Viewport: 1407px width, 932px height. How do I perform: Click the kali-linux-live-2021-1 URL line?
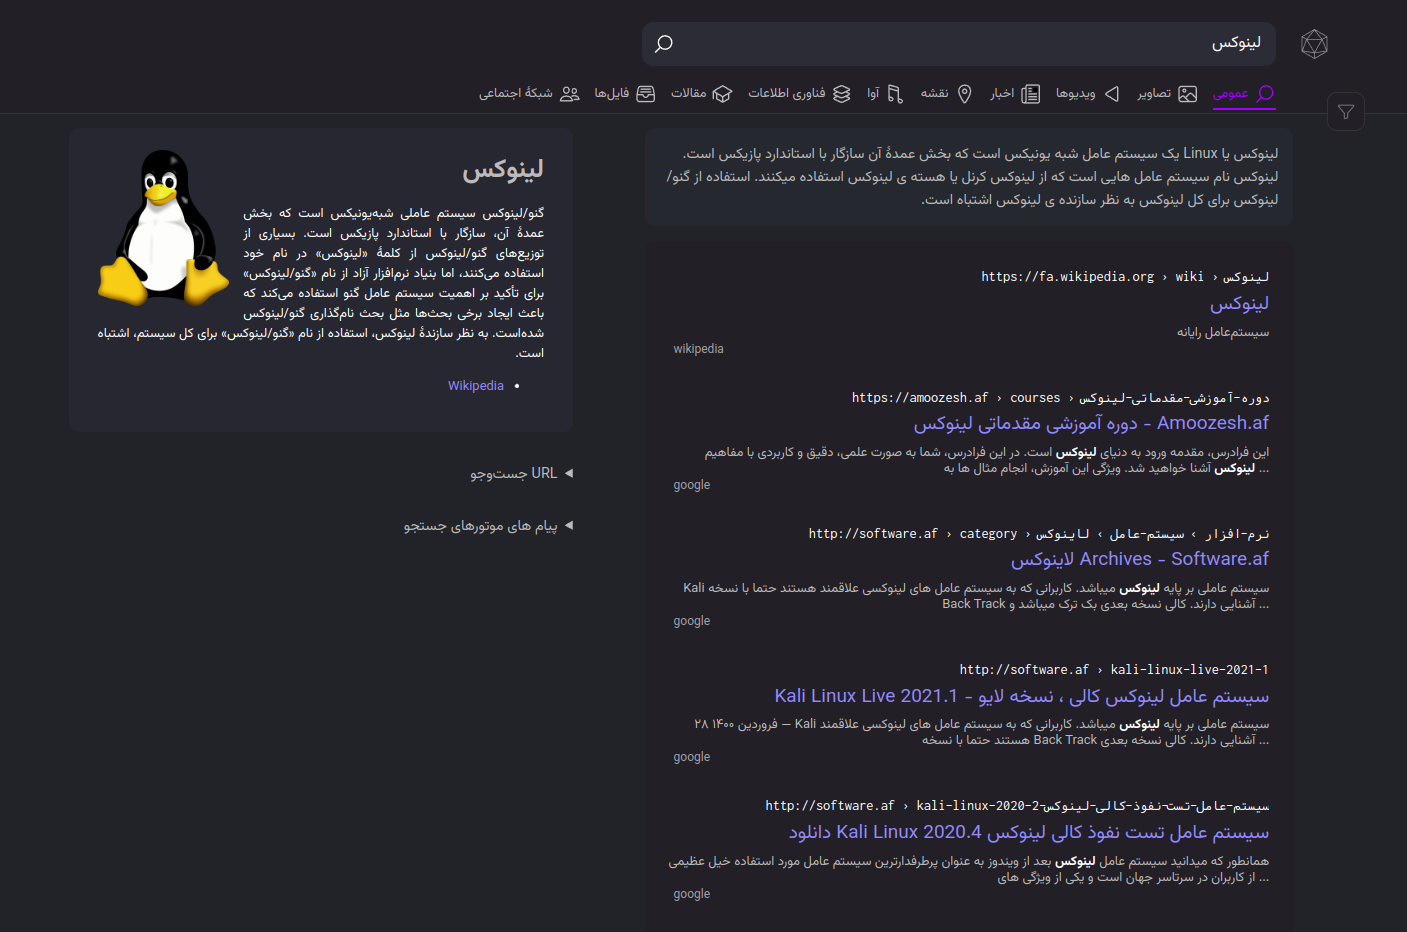(x=1114, y=670)
